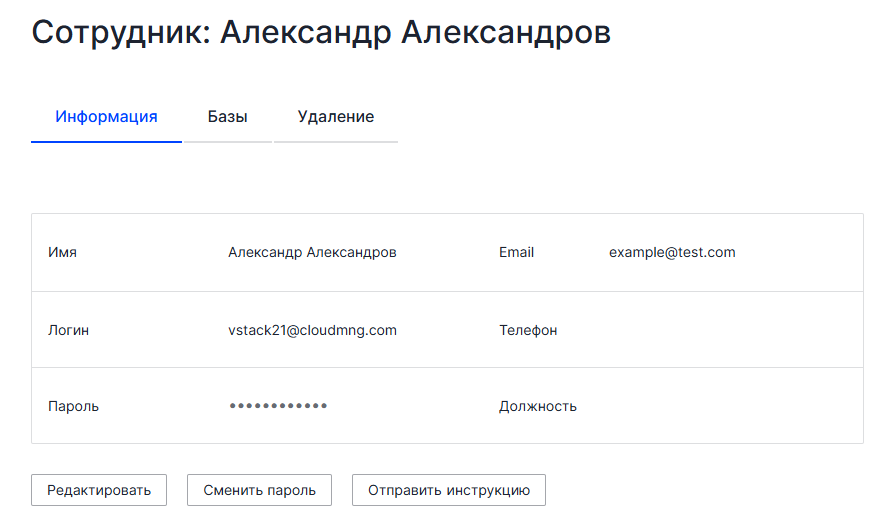The width and height of the screenshot is (882, 532).
Task: Click the name value Александр Александров in the table
Action: [x=312, y=253]
